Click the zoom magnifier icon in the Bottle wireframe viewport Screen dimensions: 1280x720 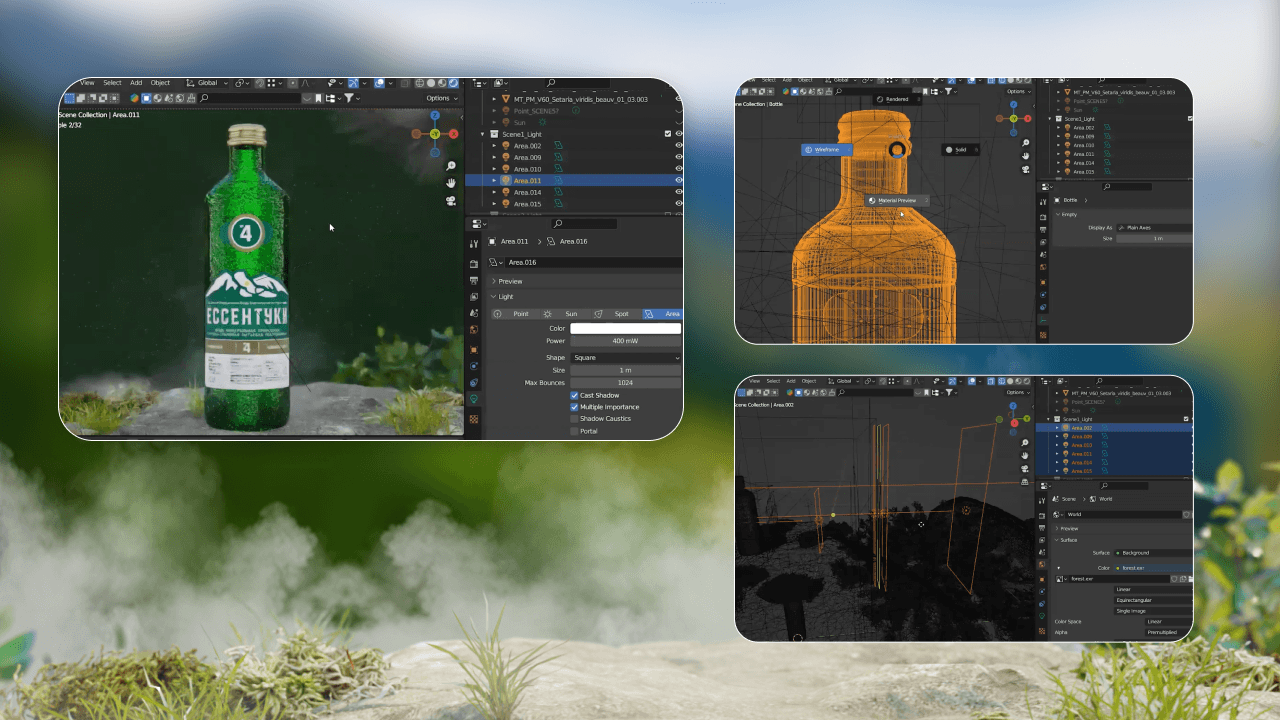pyautogui.click(x=1026, y=143)
